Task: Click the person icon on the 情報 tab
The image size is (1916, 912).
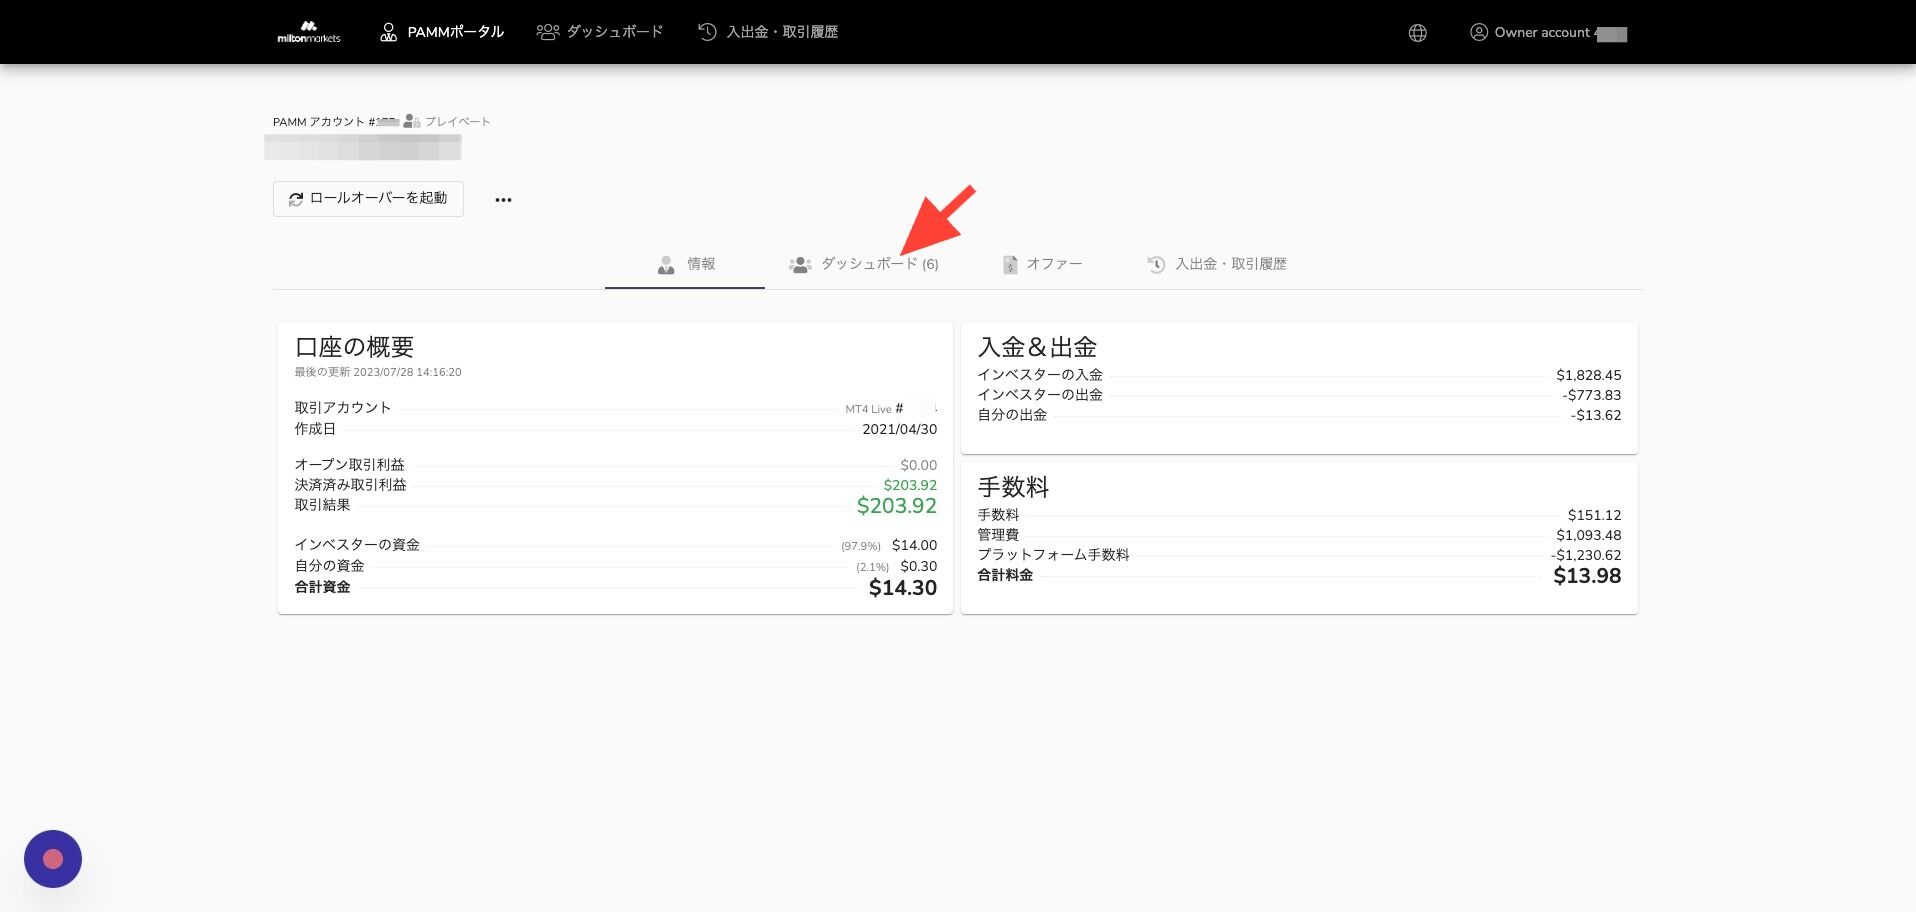Action: (666, 265)
